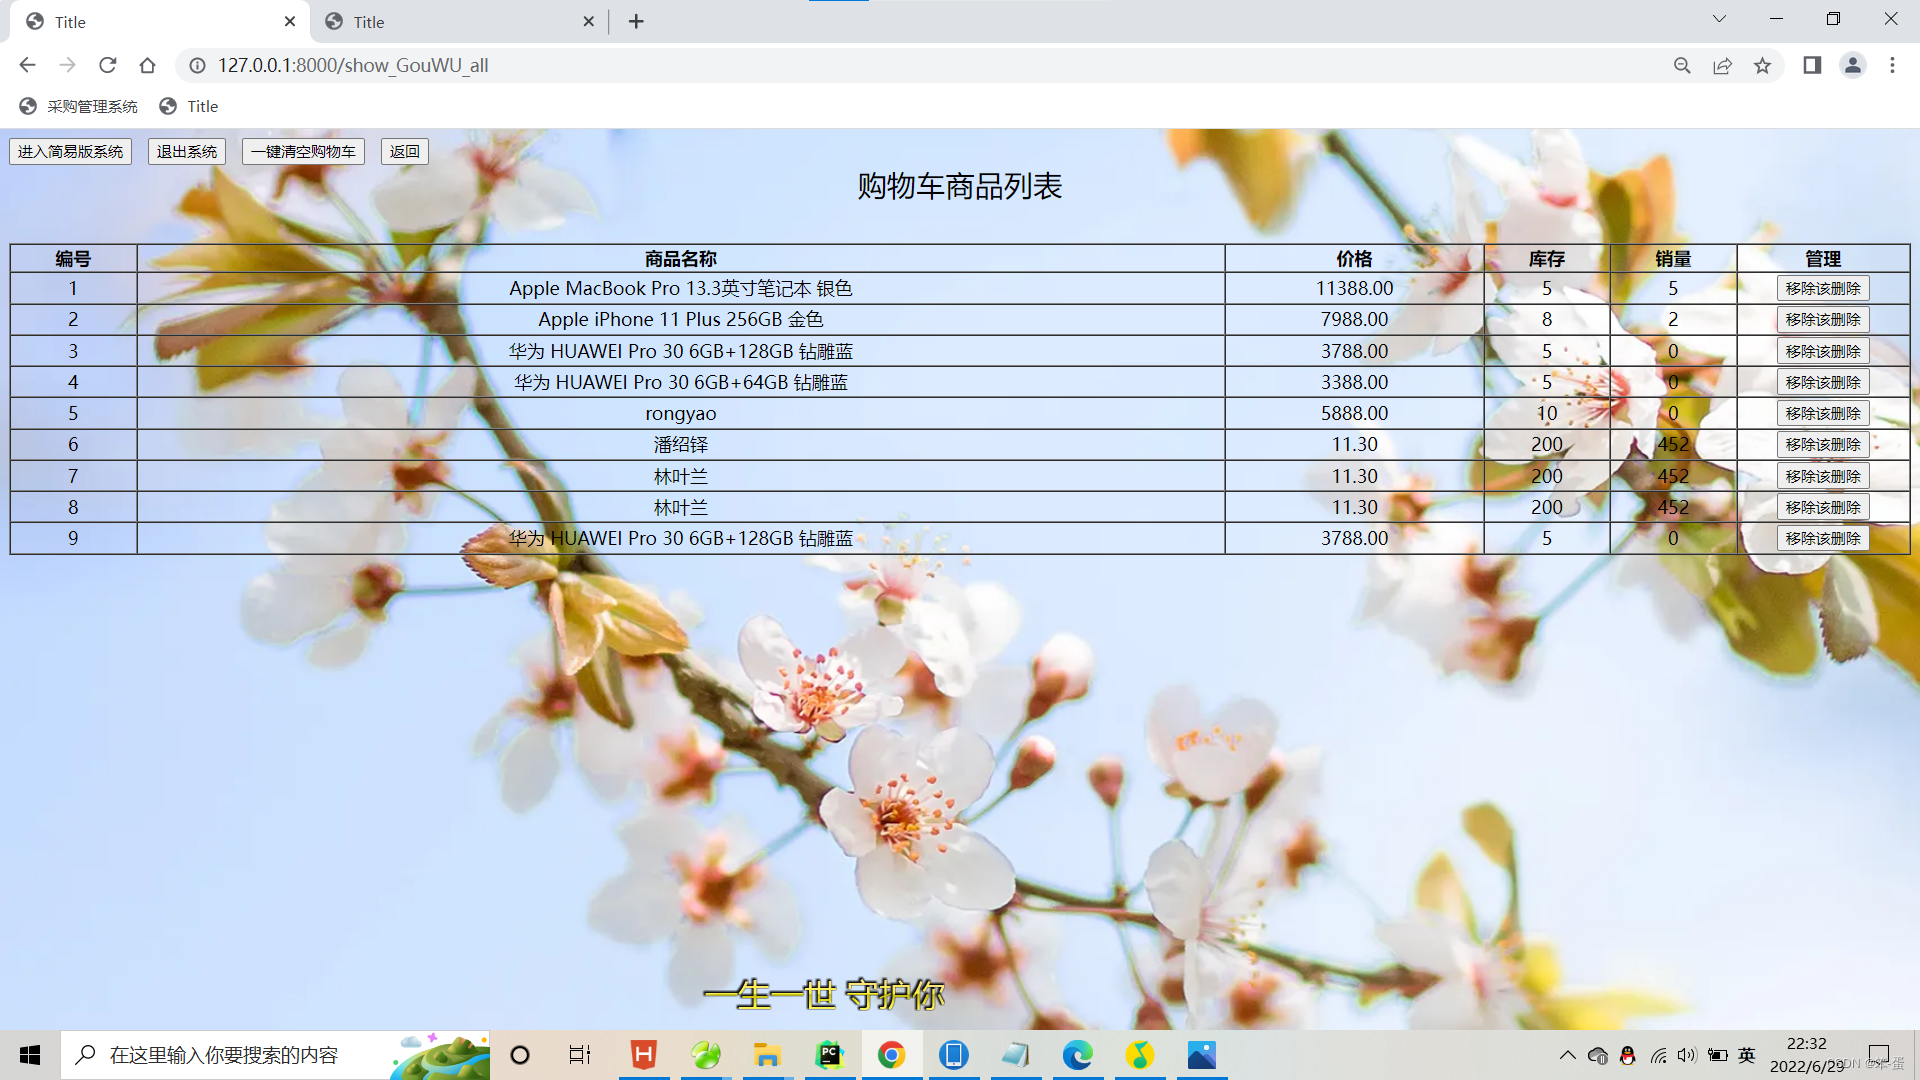Open 采购管理系统 bookmark
Image resolution: width=1920 pixels, height=1080 pixels.
[x=79, y=106]
